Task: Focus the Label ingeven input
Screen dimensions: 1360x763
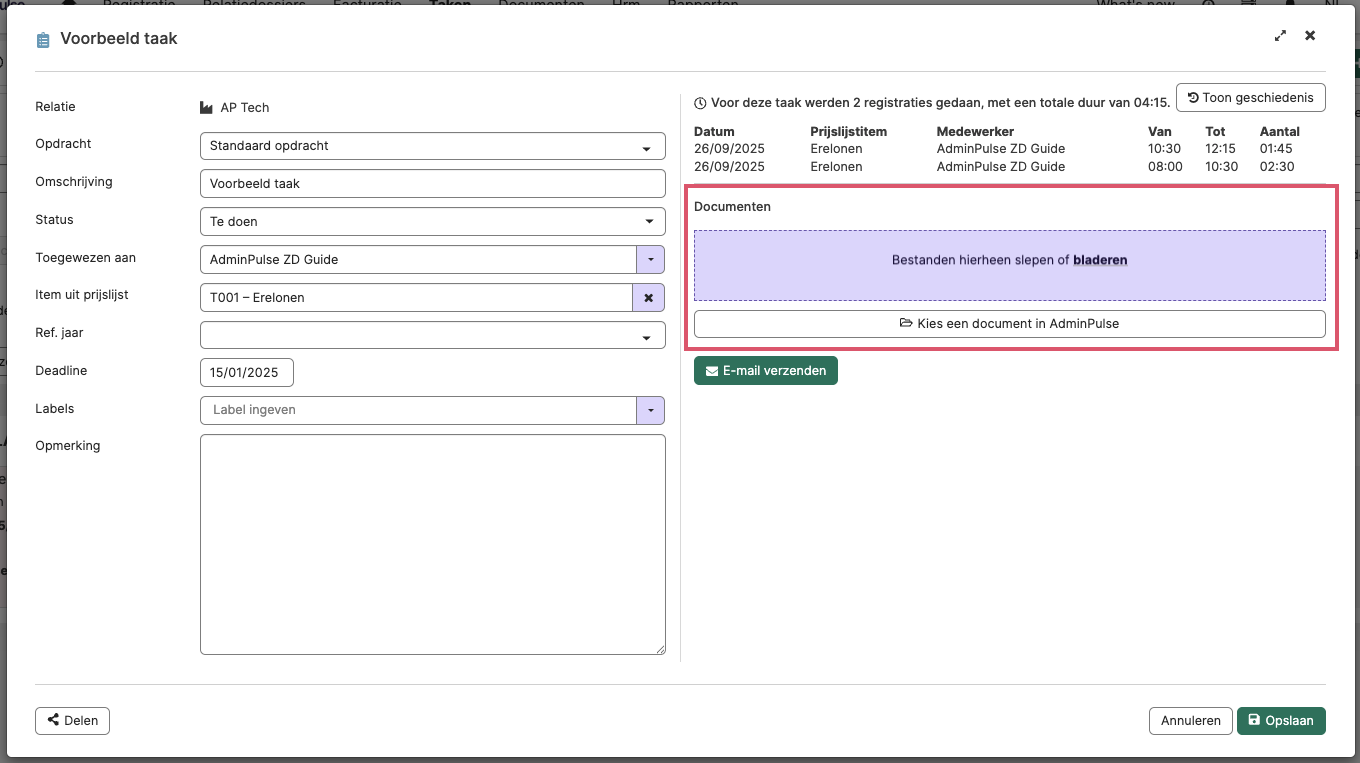Action: pyautogui.click(x=418, y=410)
